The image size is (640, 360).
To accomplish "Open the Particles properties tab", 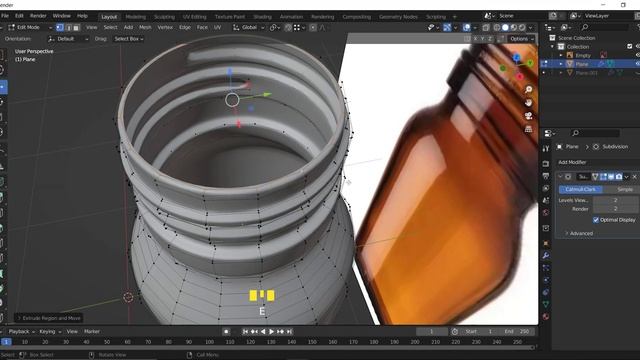I will click(546, 268).
